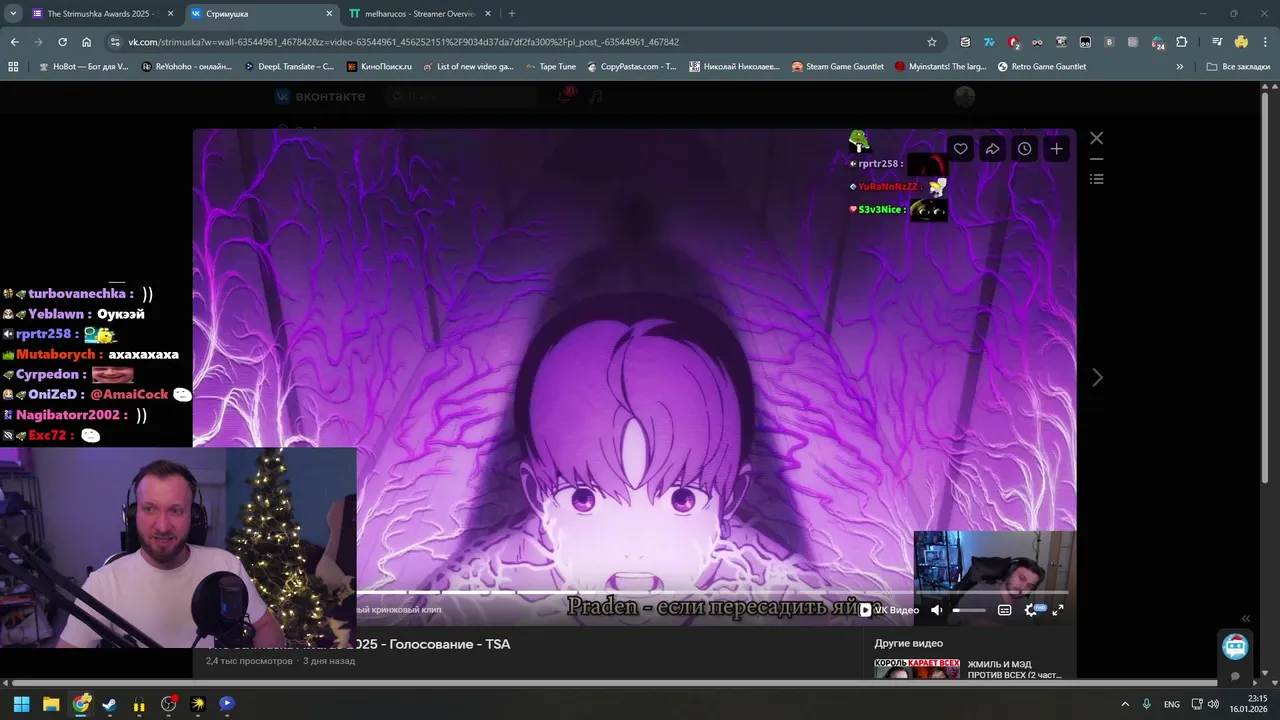Open the VK chat bot assistant widget

1235,646
